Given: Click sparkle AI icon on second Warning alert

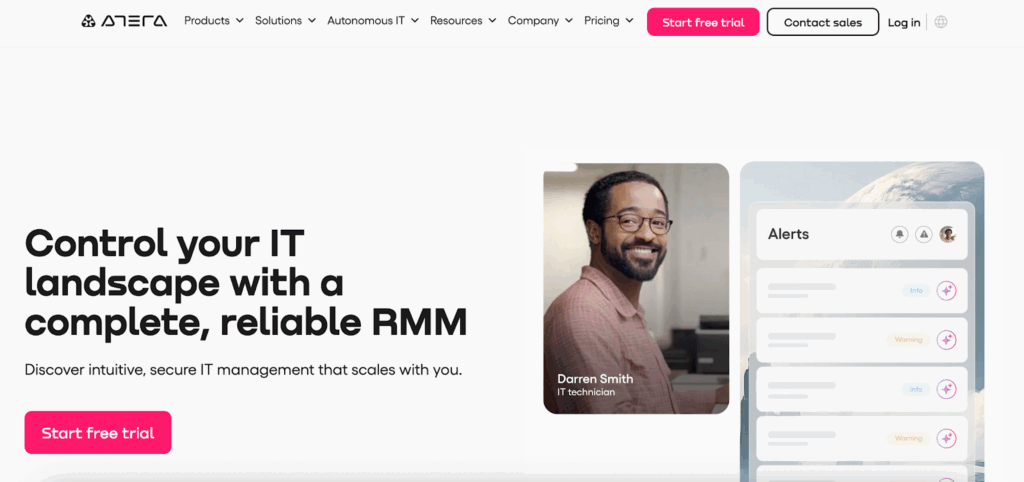Looking at the screenshot, I should click(946, 438).
